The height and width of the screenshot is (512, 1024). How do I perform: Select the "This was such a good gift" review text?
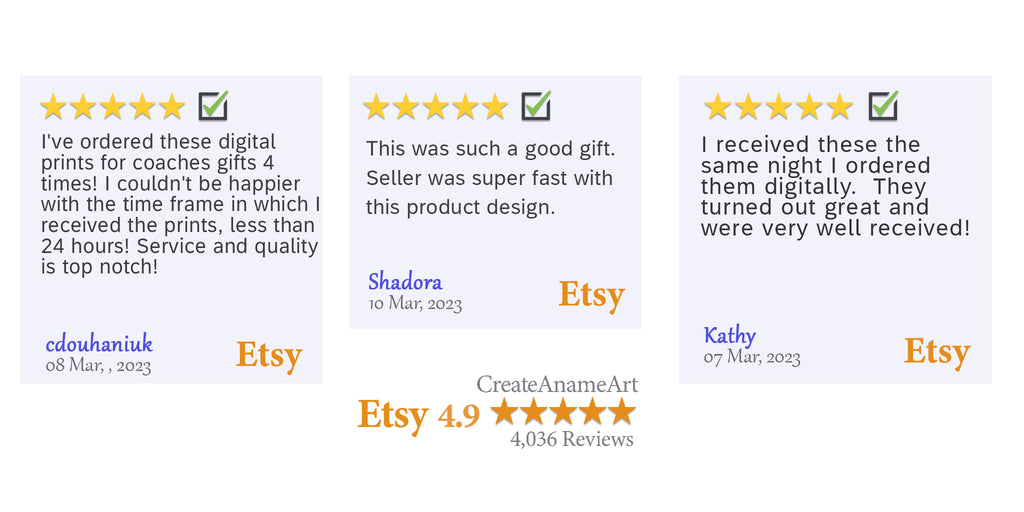[490, 178]
